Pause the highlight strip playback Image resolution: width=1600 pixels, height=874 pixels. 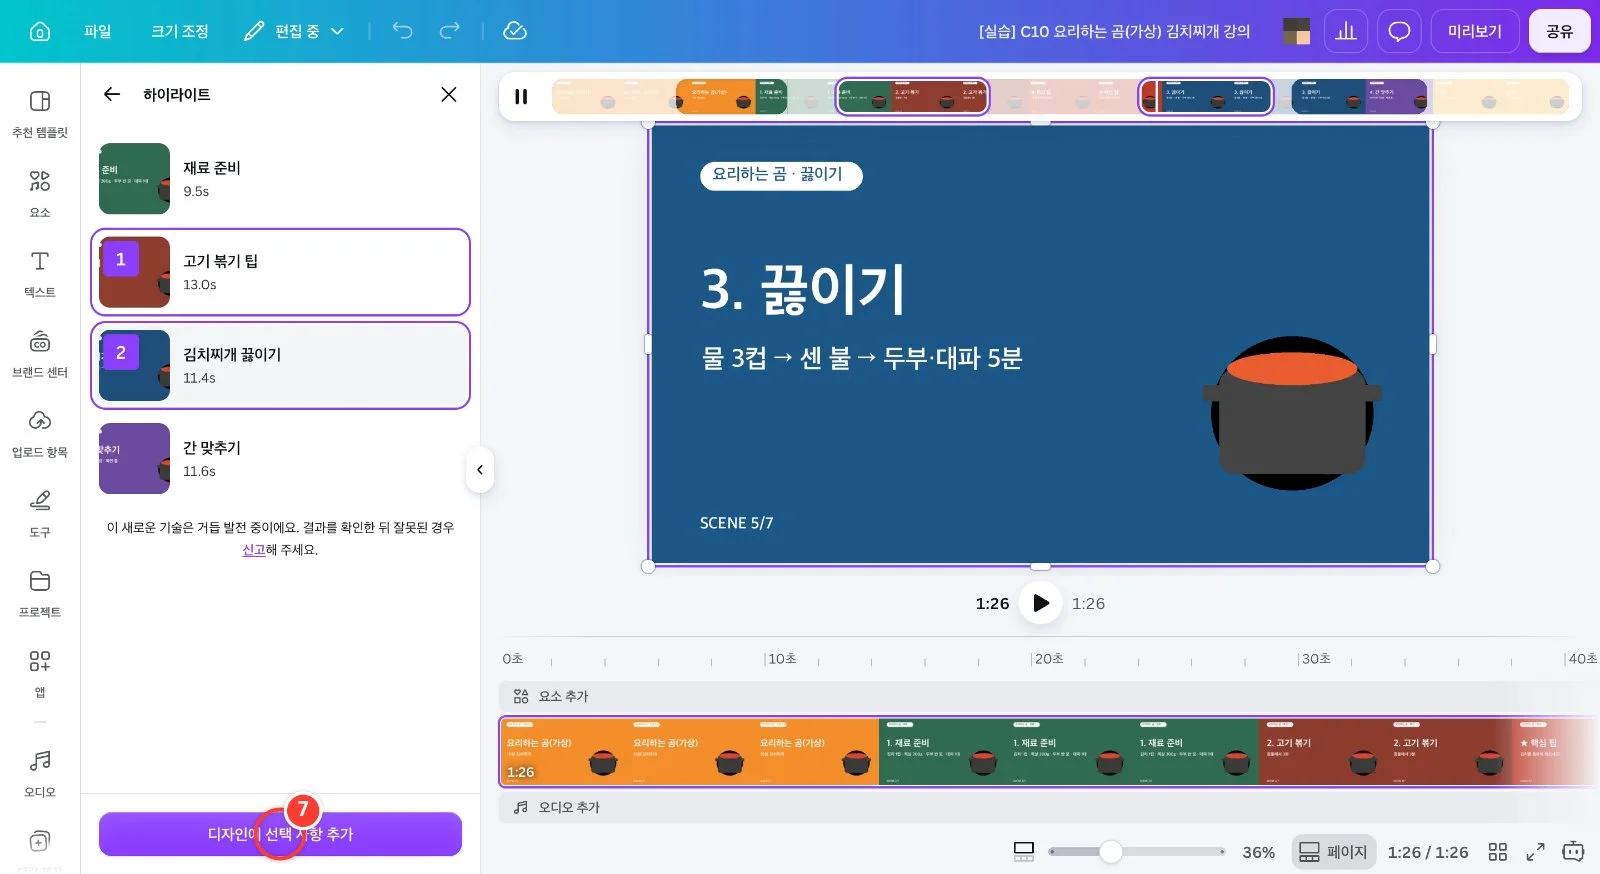point(521,96)
